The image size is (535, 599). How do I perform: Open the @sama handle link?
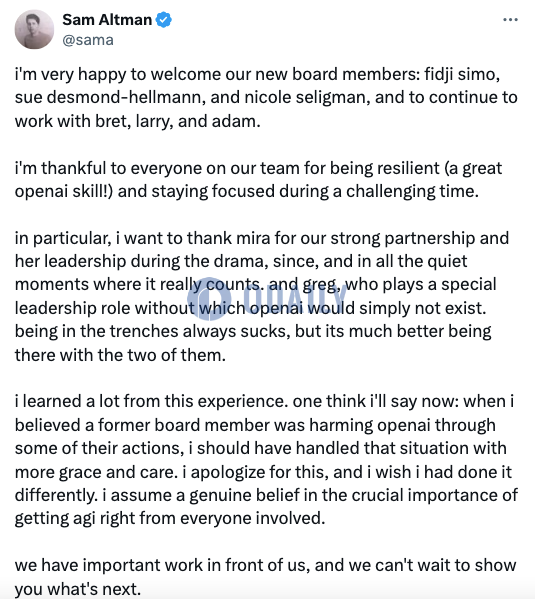88,40
